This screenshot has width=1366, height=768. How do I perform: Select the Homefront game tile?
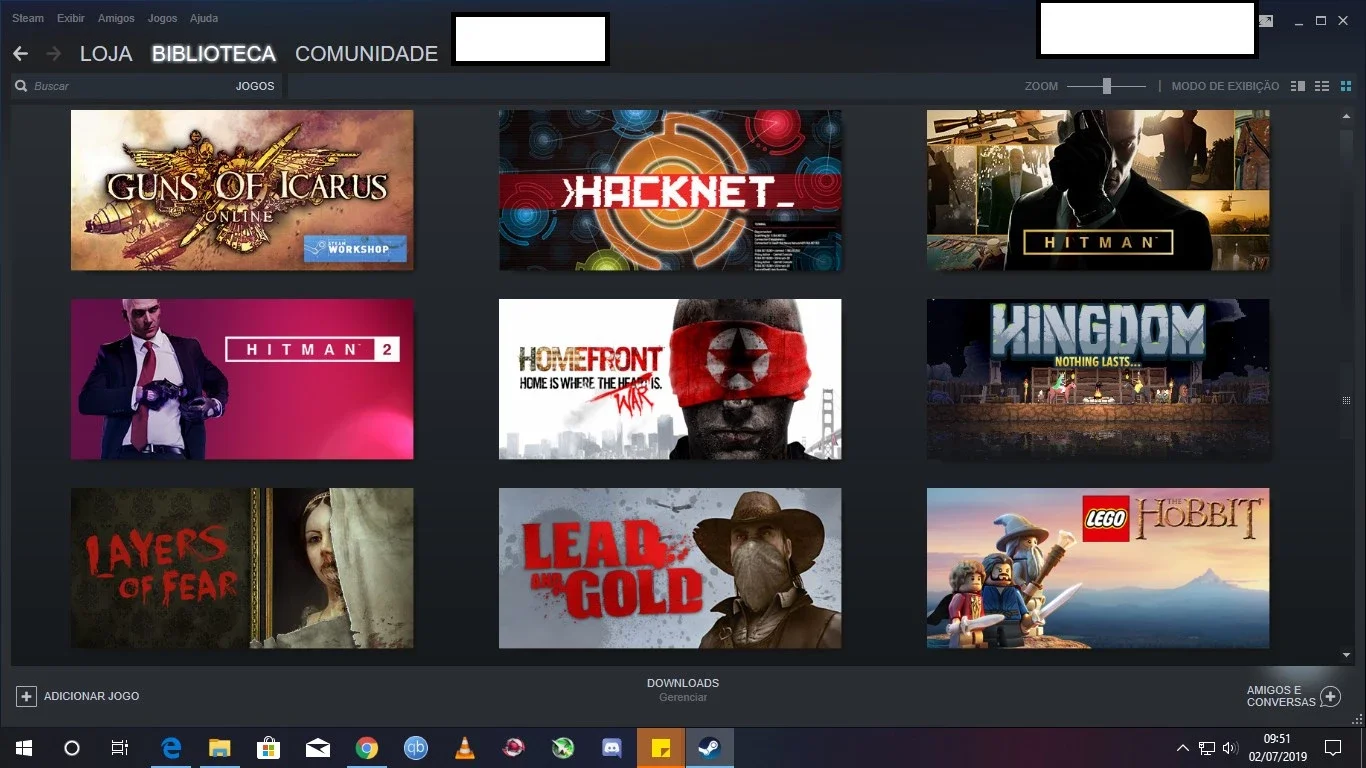[670, 379]
